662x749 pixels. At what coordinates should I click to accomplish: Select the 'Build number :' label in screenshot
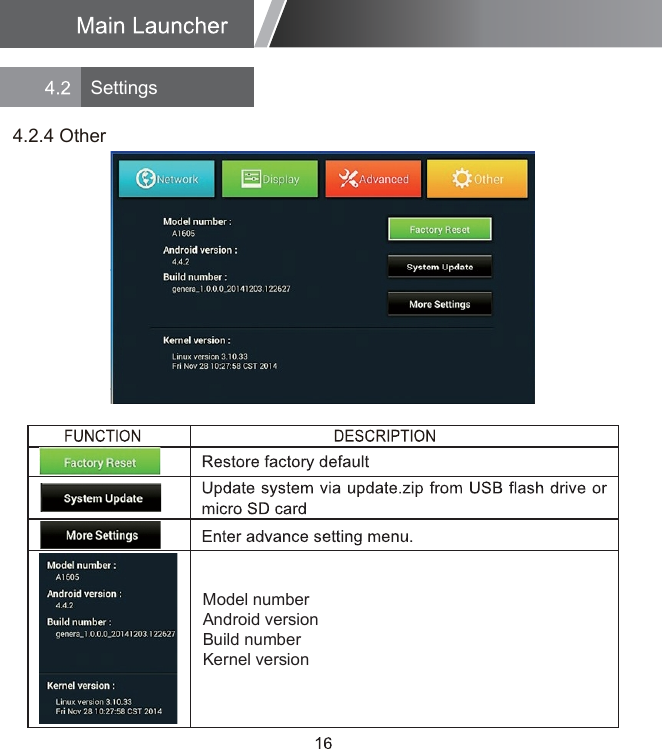195,277
